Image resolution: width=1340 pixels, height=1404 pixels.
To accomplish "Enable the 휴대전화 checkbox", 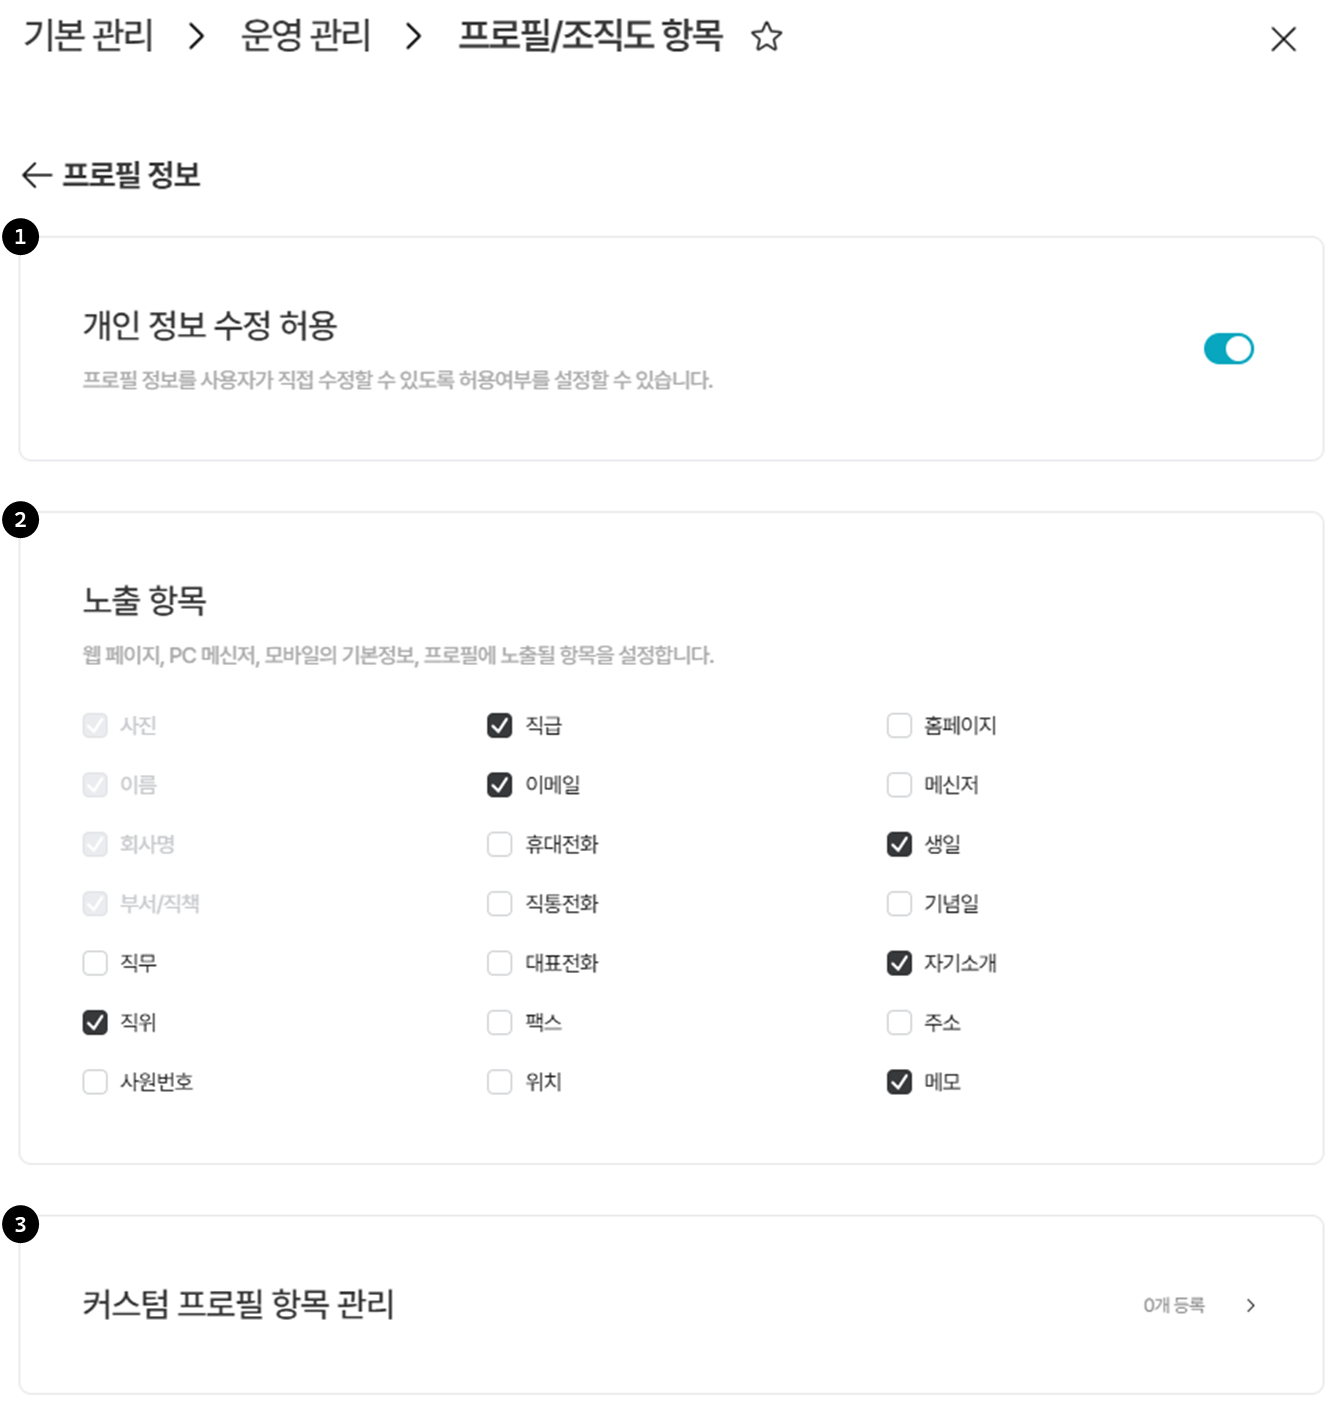I will (500, 844).
